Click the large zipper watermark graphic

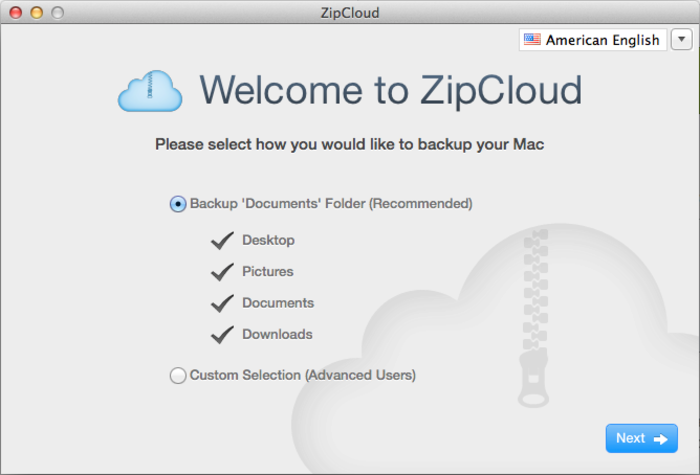pyautogui.click(x=535, y=318)
